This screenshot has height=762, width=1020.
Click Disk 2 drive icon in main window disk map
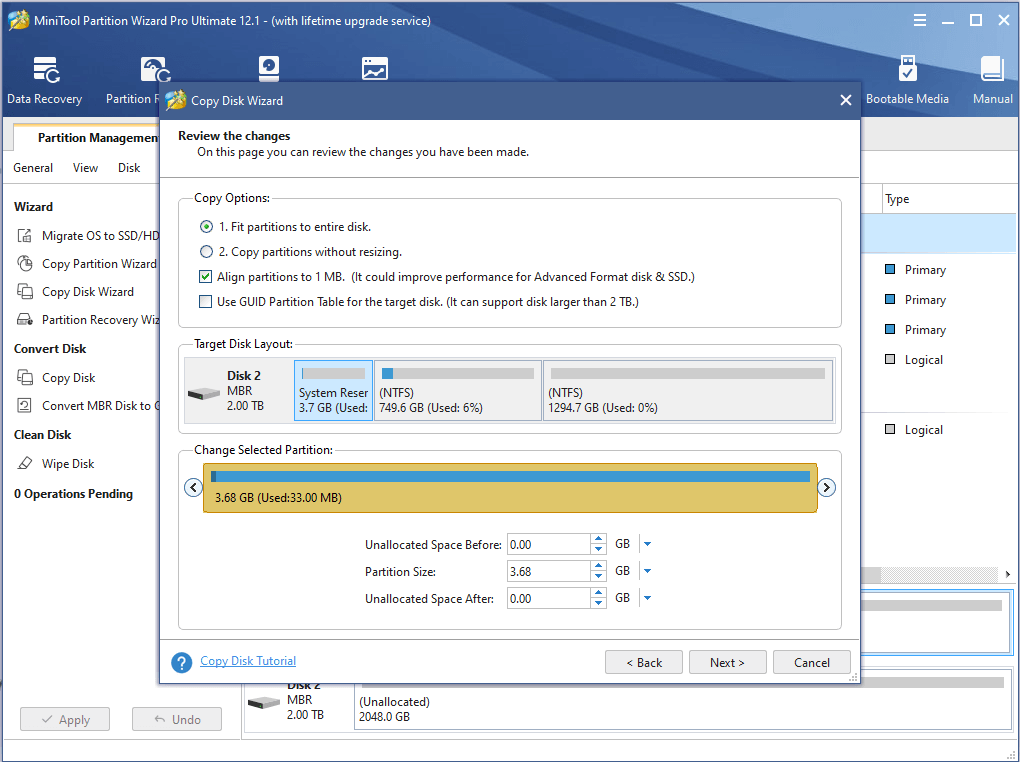(263, 703)
